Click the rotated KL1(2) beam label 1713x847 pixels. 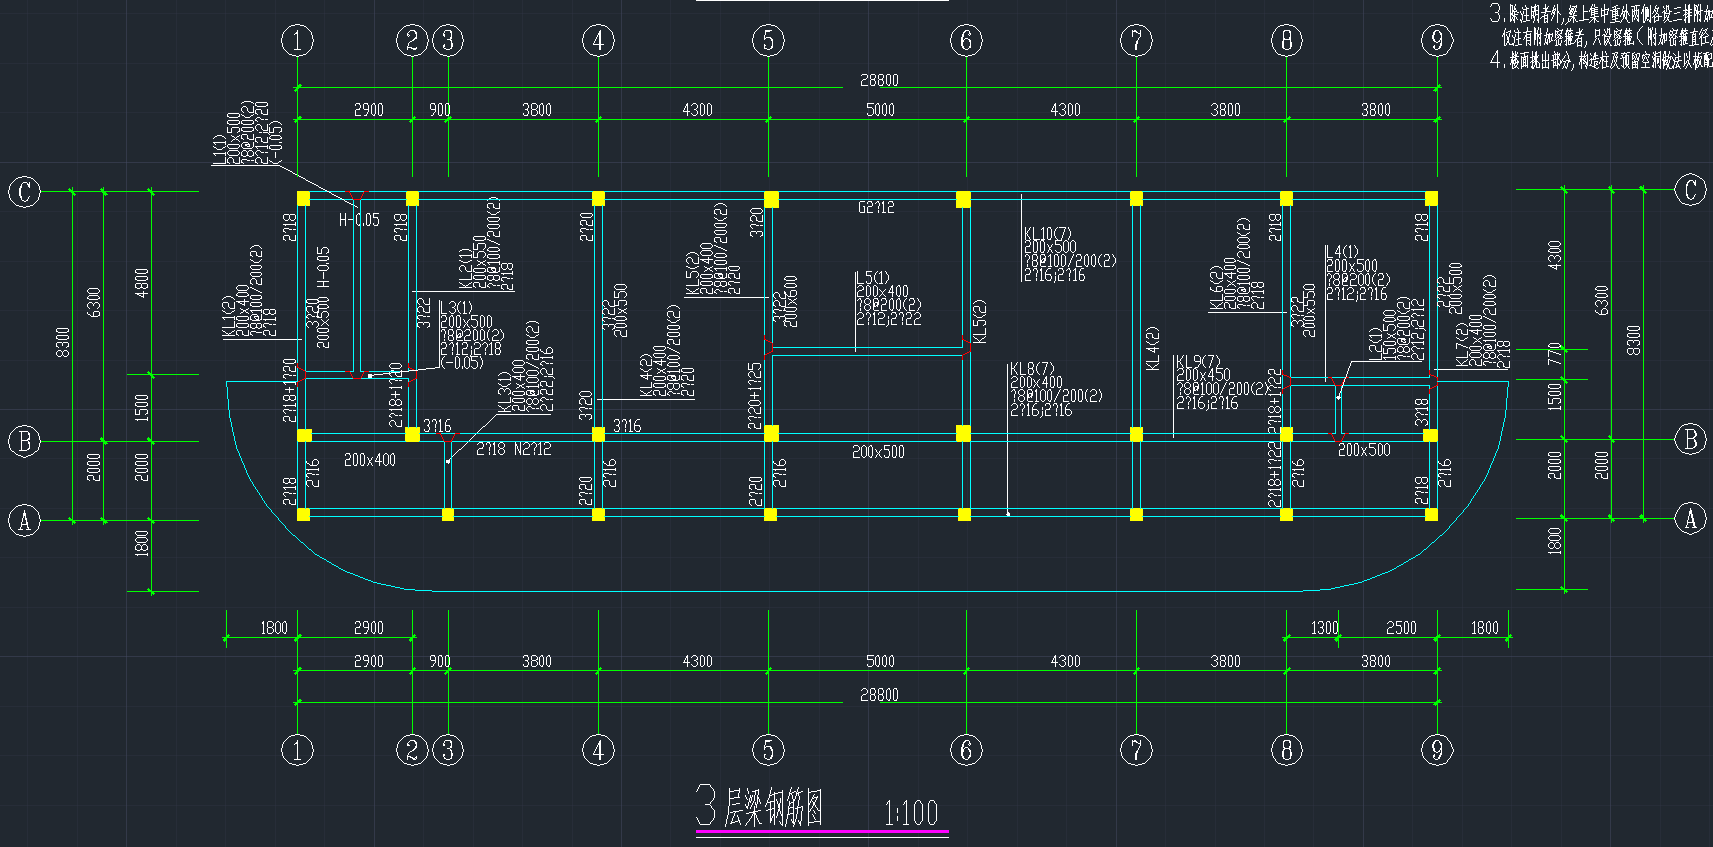229,317
